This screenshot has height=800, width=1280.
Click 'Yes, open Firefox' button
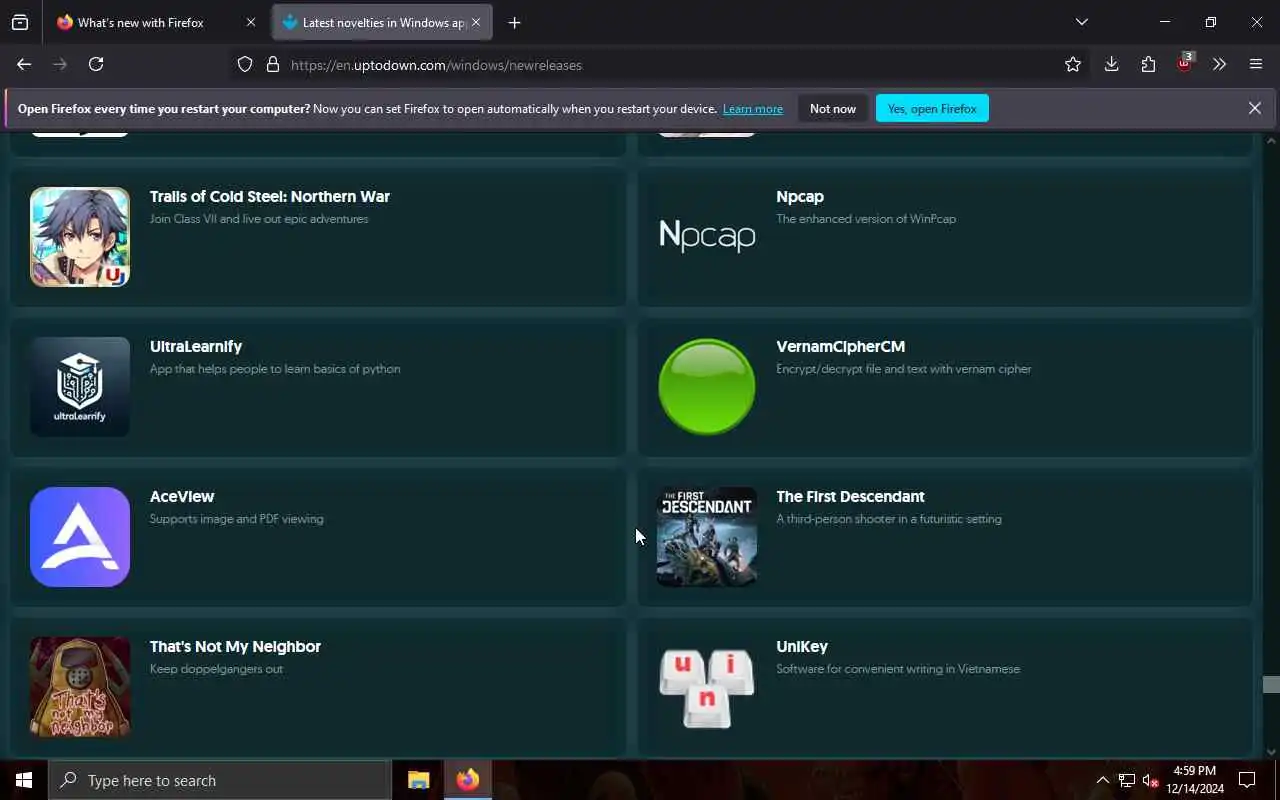[932, 108]
